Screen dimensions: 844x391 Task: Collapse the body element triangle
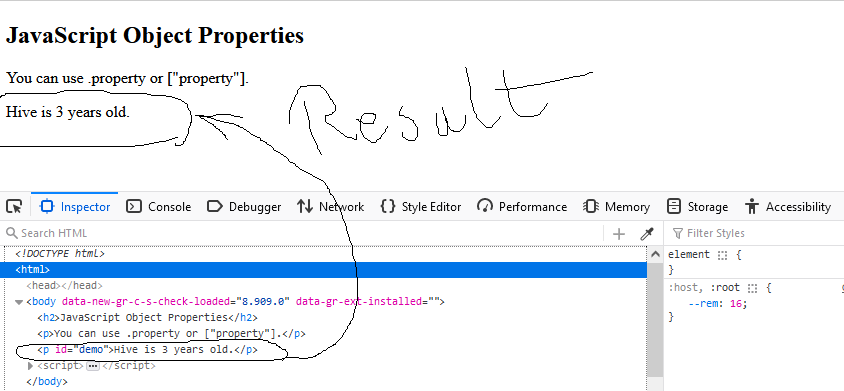click(19, 302)
